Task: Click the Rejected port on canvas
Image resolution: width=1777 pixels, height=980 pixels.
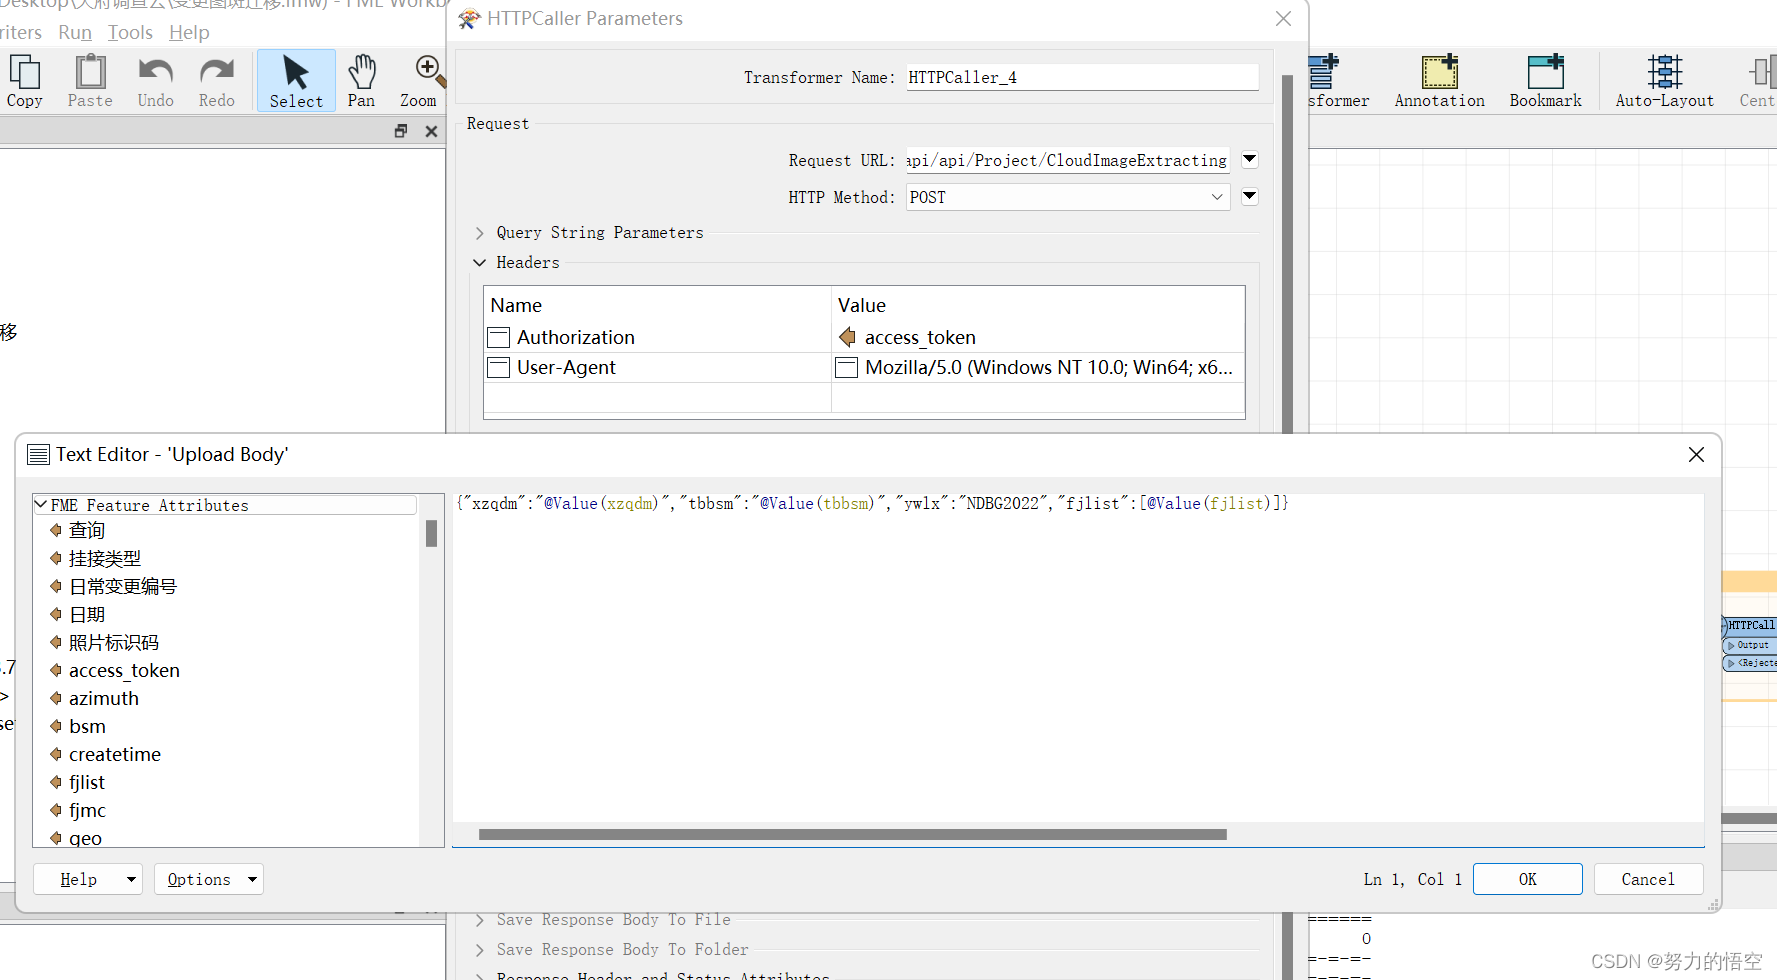Action: pos(1750,663)
